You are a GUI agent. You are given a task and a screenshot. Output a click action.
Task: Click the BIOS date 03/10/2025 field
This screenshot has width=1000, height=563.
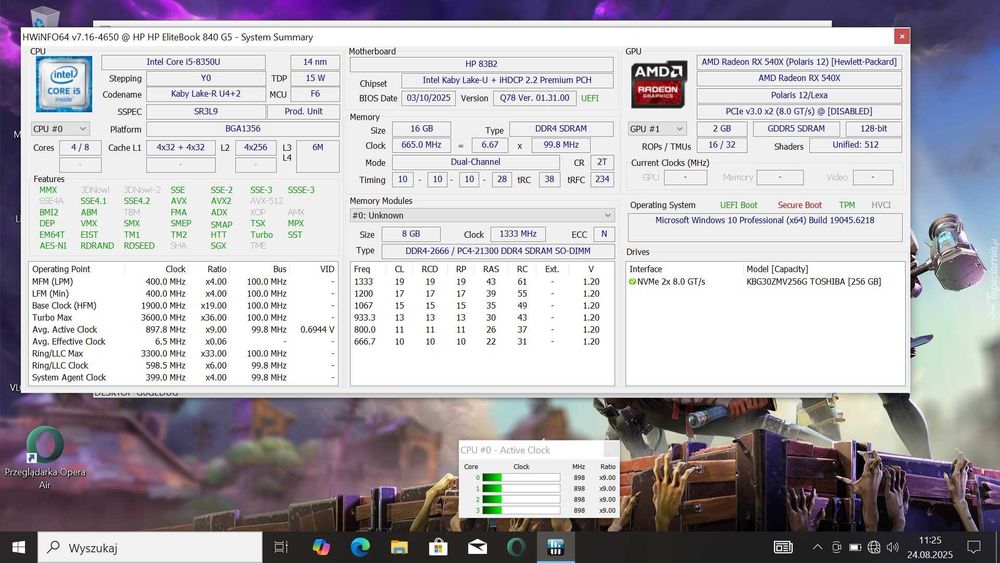[x=429, y=98]
